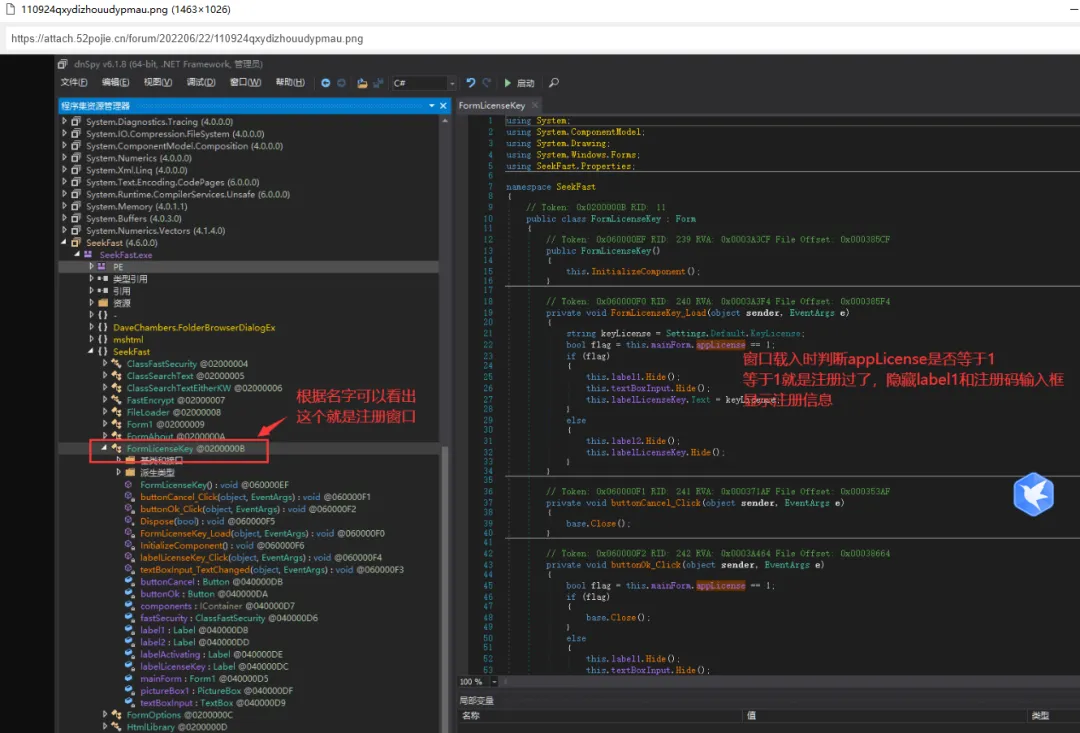Close the assembly explorer panel
Screen dimensions: 1080x733
tap(443, 105)
